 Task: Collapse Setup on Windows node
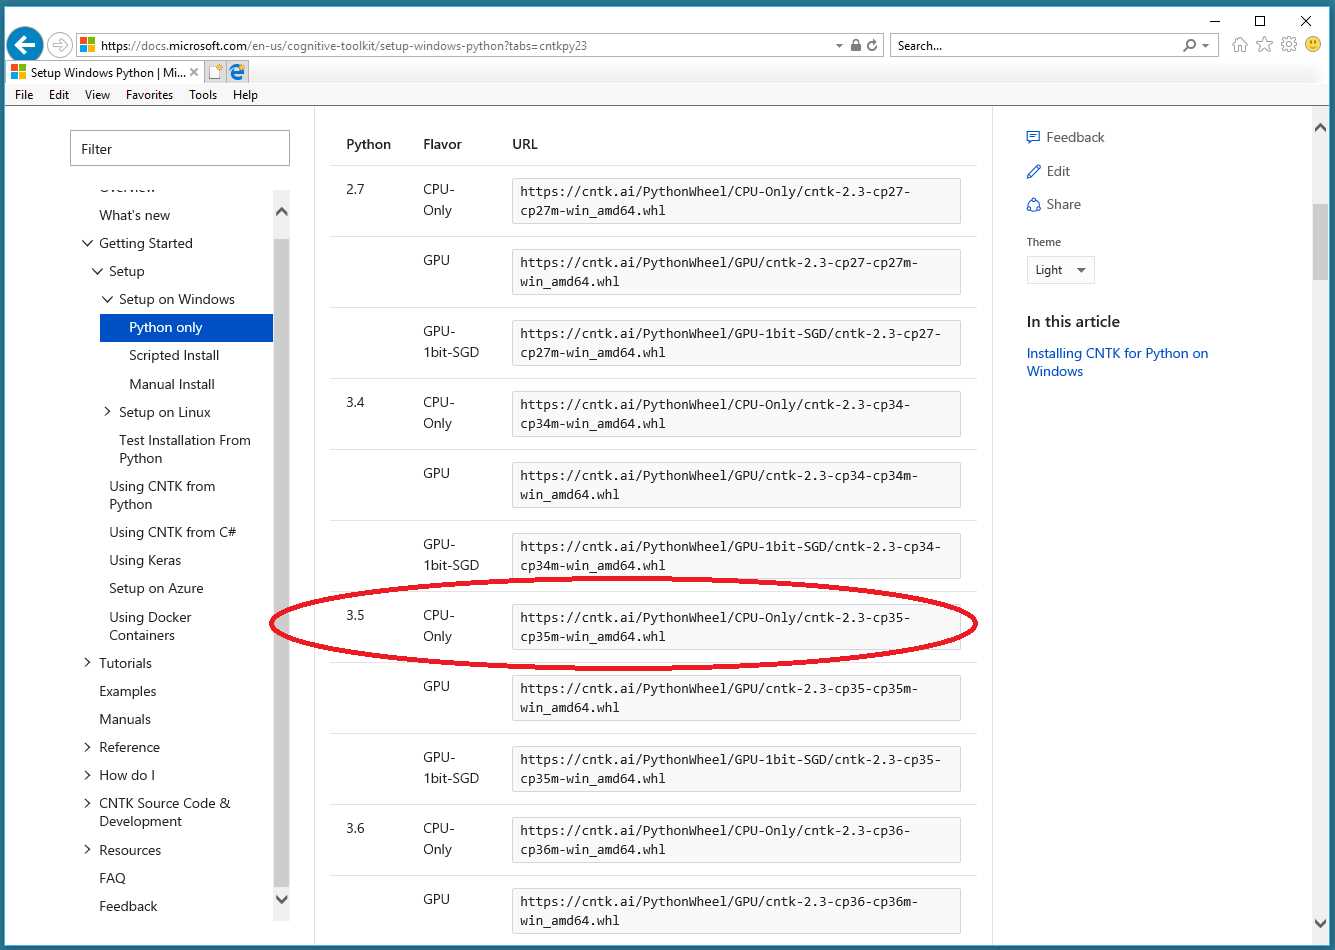click(x=107, y=299)
